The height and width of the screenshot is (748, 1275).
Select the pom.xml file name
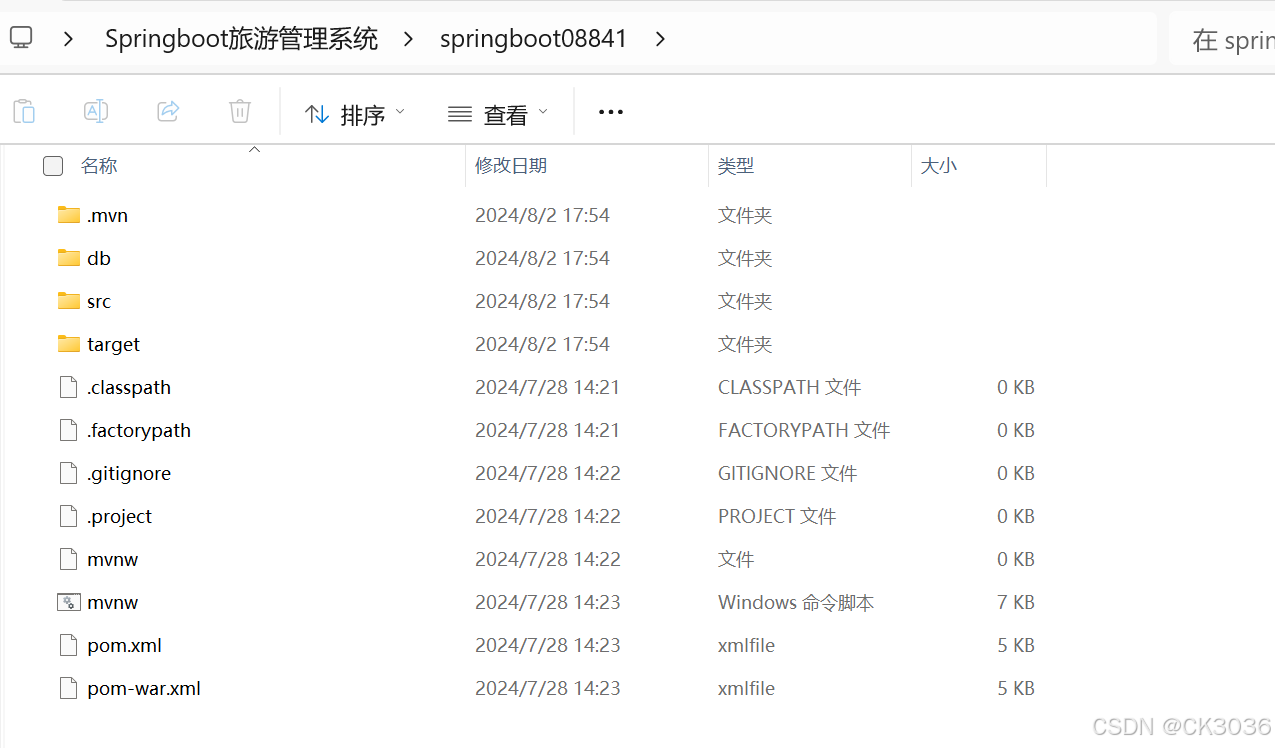pyautogui.click(x=124, y=646)
